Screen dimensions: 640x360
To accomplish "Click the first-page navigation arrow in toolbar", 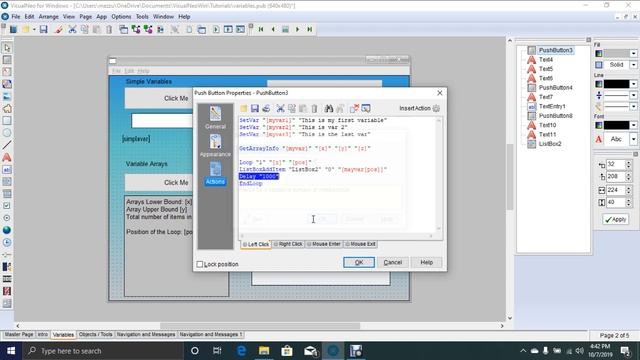I will click(261, 29).
